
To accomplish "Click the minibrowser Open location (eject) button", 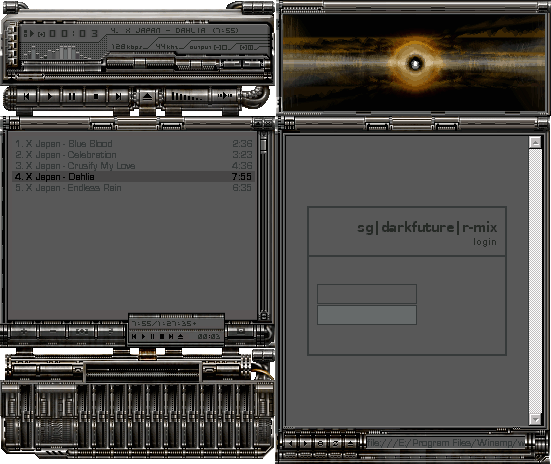I will click(350, 444).
